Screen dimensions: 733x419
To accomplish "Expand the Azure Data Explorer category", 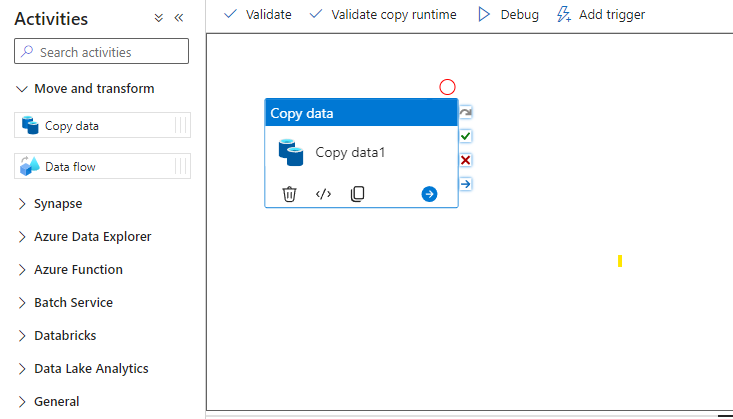I will click(84, 237).
